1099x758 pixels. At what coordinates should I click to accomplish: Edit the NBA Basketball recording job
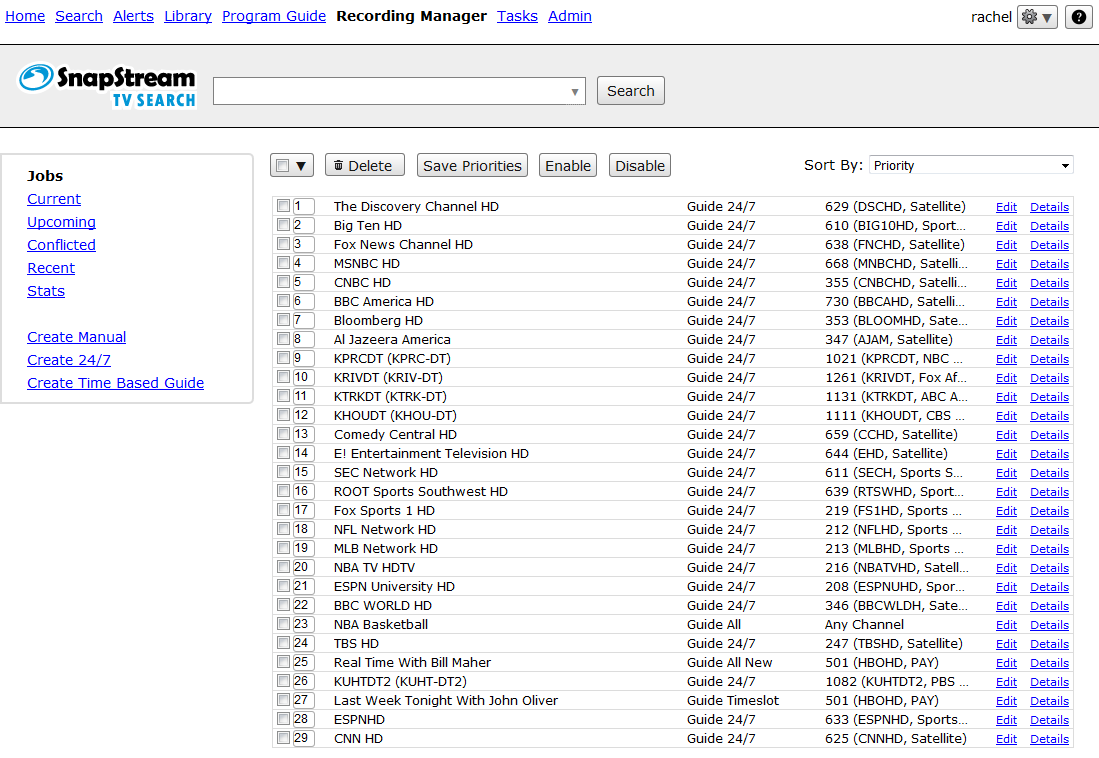(x=1006, y=625)
